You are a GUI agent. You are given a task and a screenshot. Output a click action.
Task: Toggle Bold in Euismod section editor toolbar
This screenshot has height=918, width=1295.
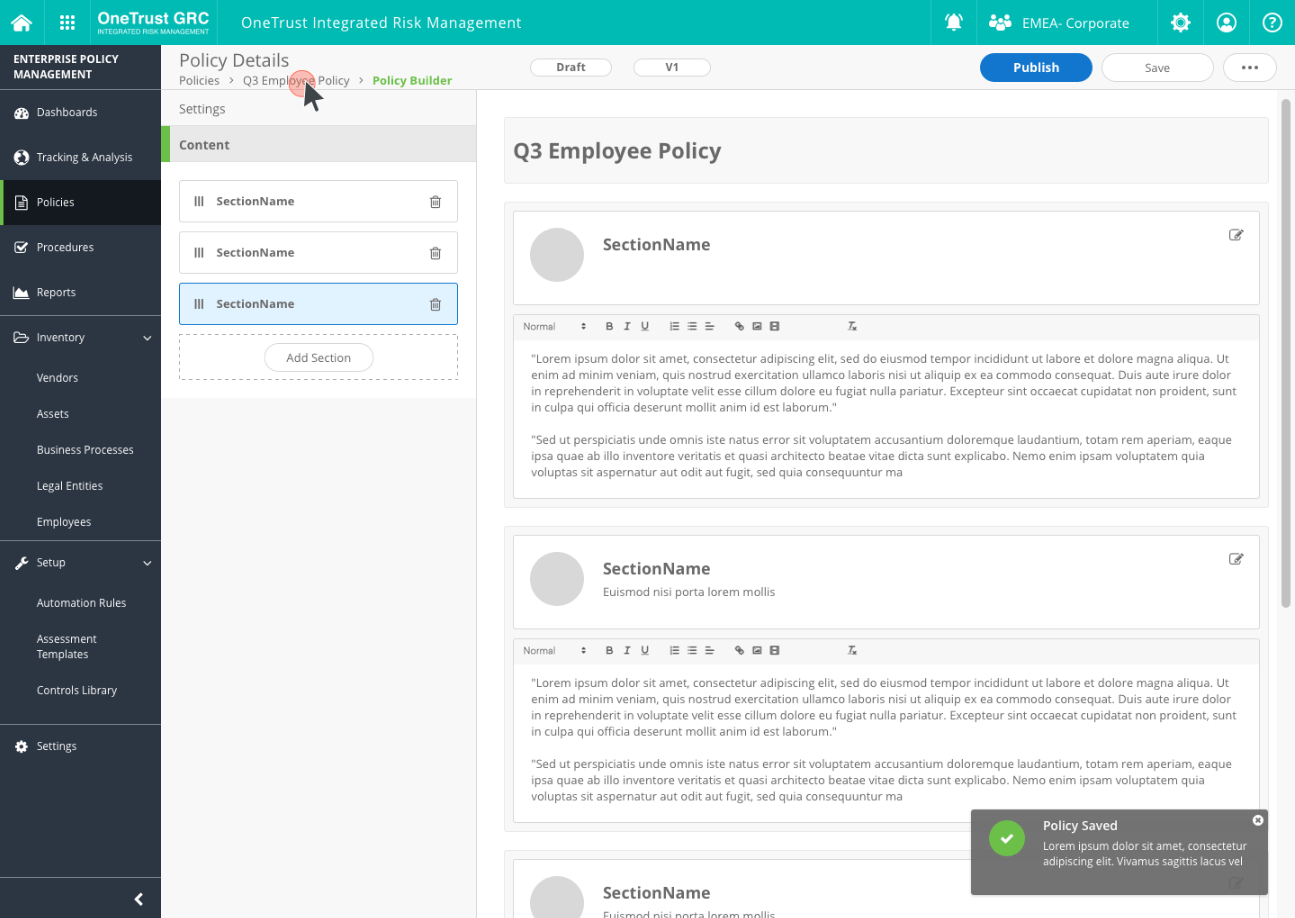[609, 651]
